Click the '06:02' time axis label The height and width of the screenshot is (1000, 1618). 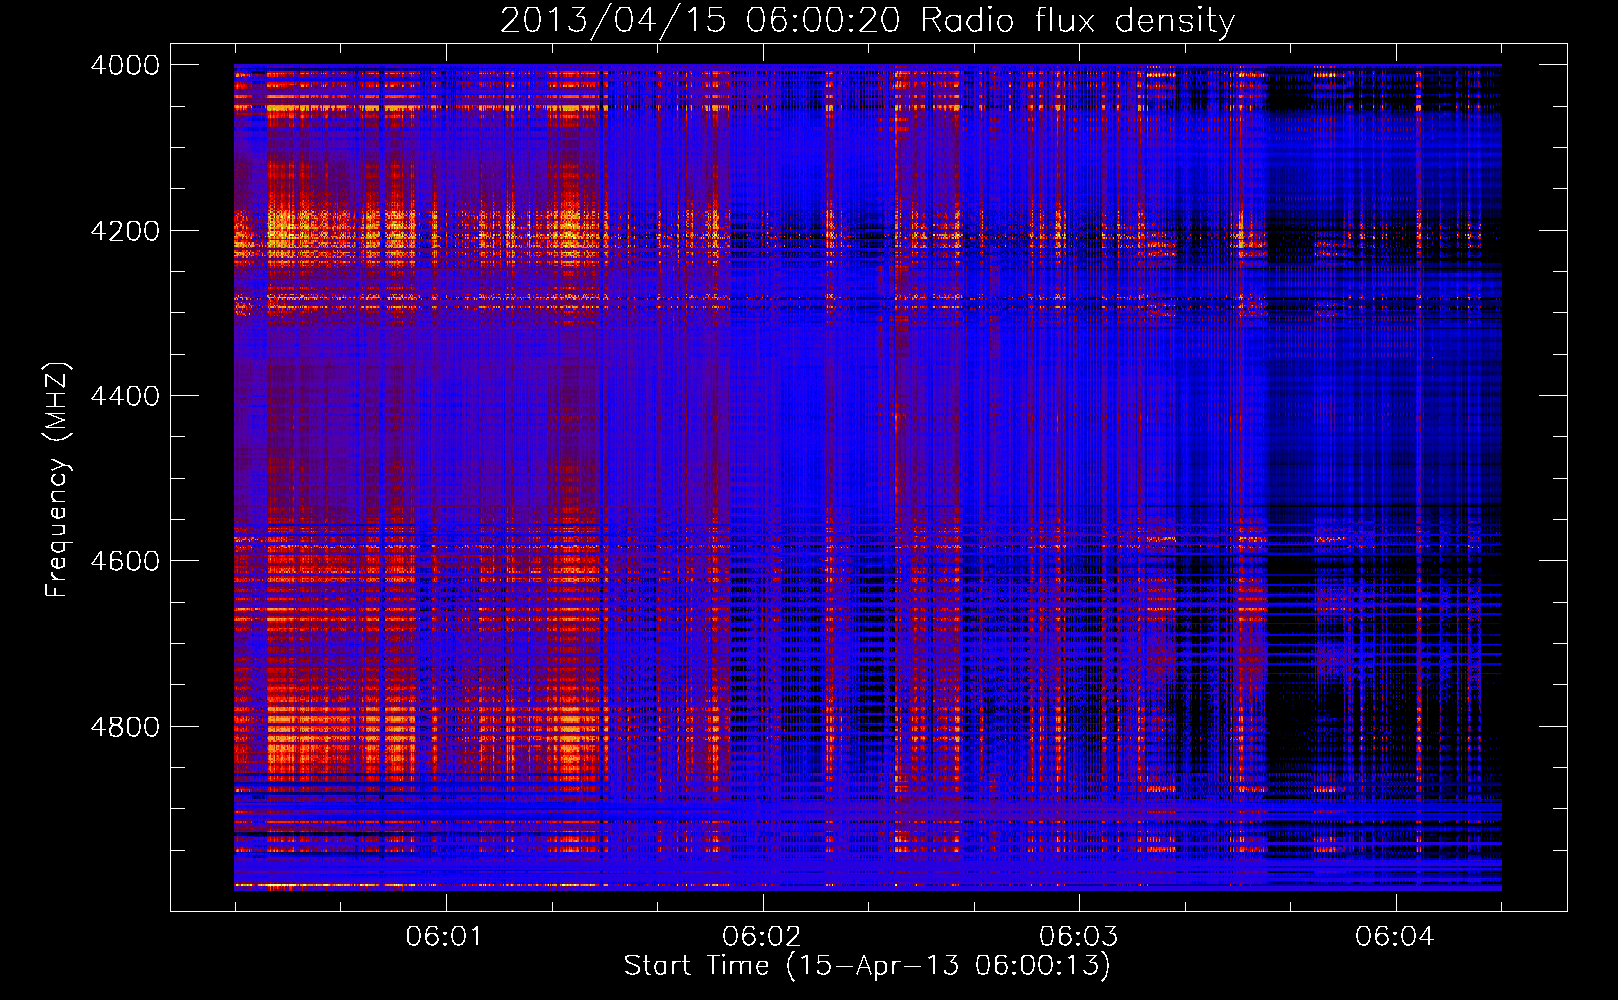[x=761, y=937]
